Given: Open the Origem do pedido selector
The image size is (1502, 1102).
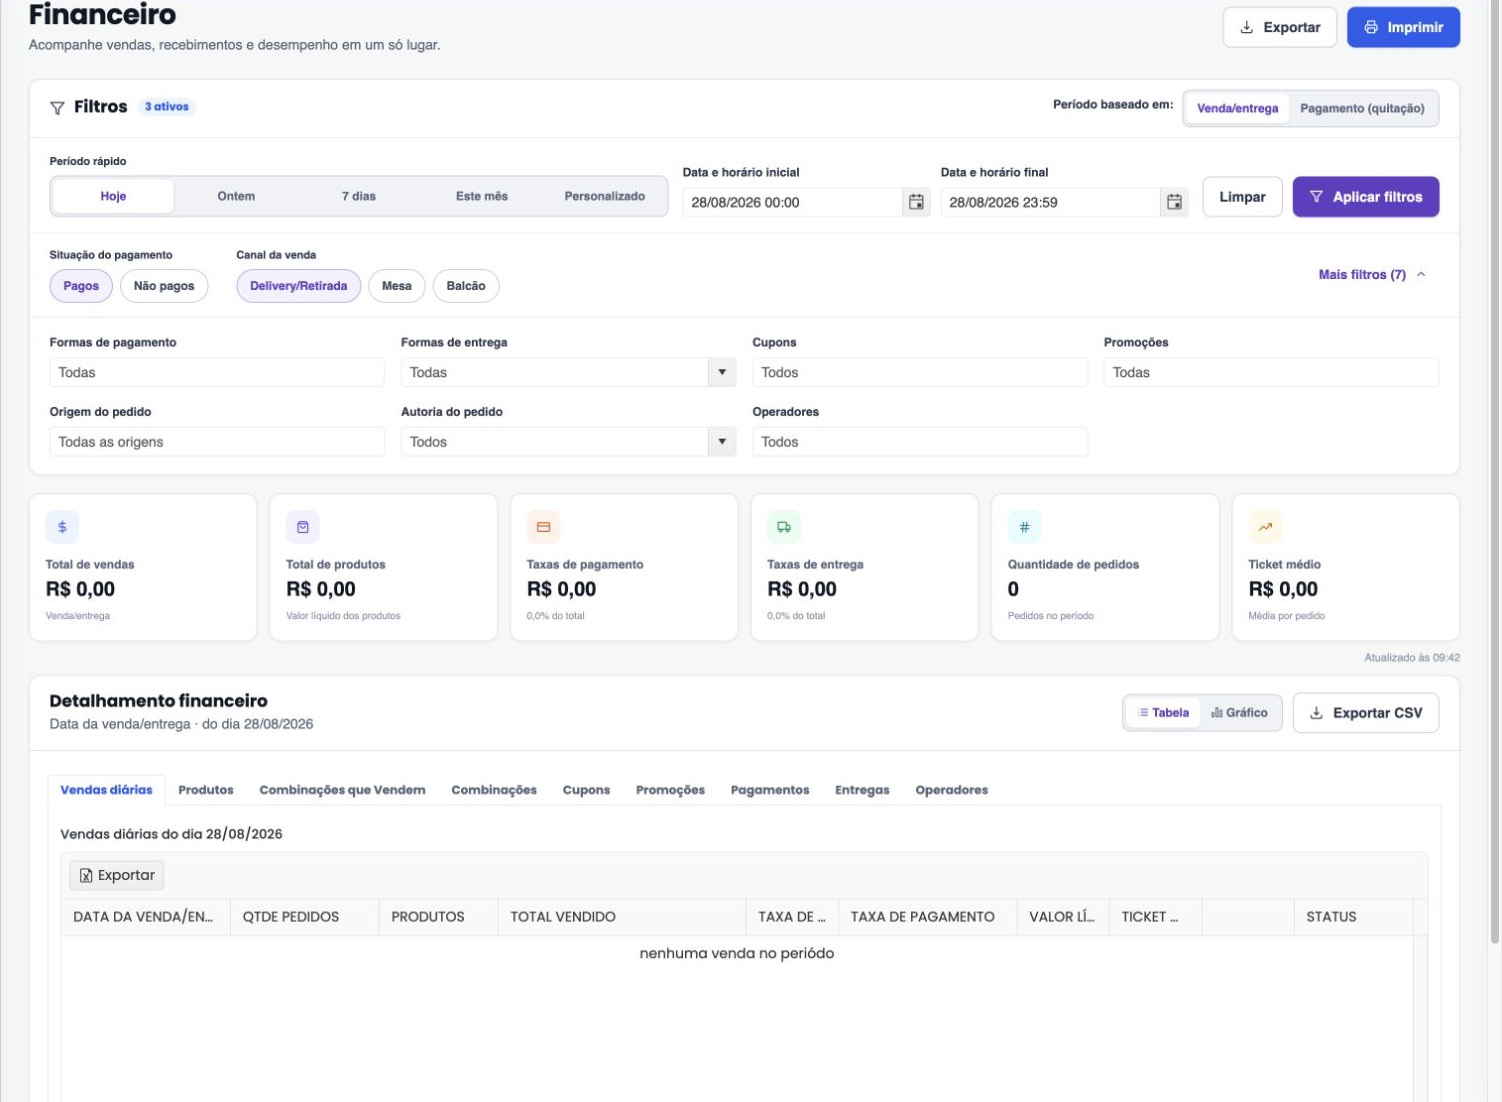Looking at the screenshot, I should tap(217, 442).
